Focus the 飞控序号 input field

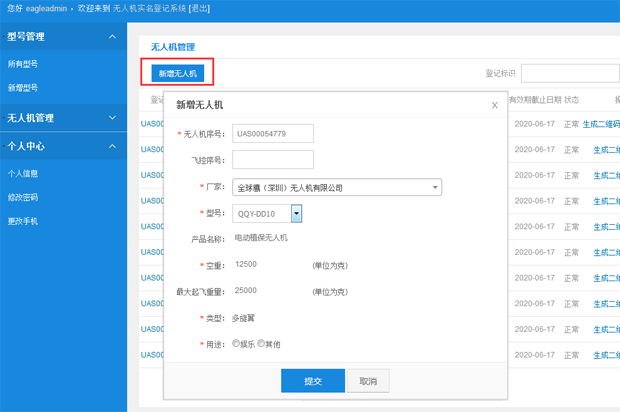coord(273,160)
